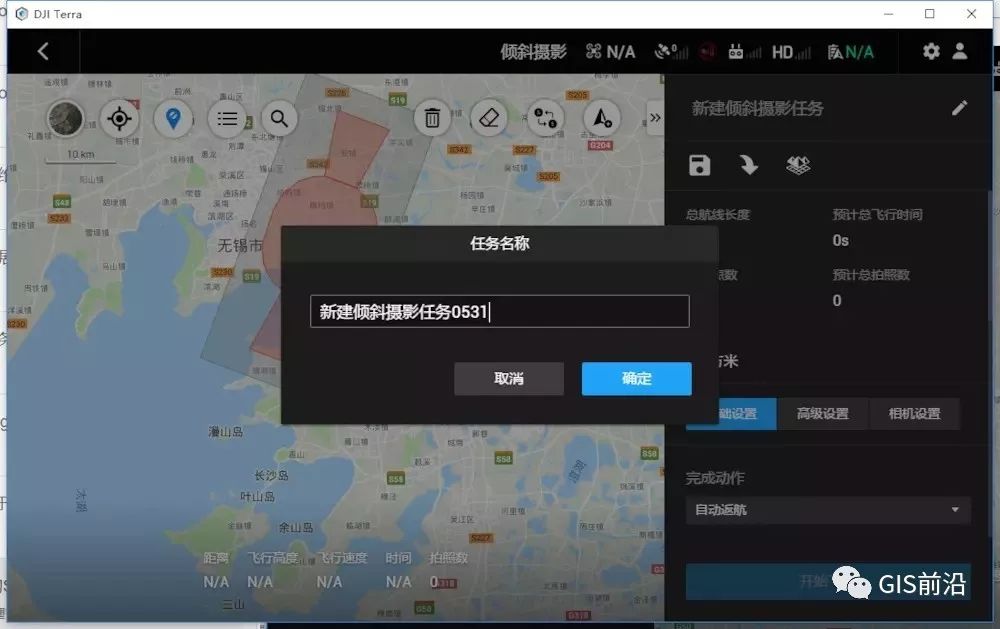Image resolution: width=1000 pixels, height=629 pixels.
Task: Click the save task icon in the right panel
Action: coord(699,165)
